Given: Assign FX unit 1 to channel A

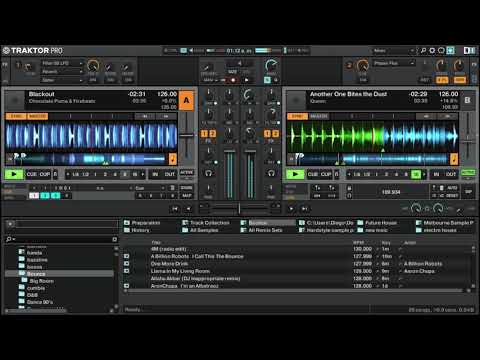Looking at the screenshot, I should [x=204, y=134].
